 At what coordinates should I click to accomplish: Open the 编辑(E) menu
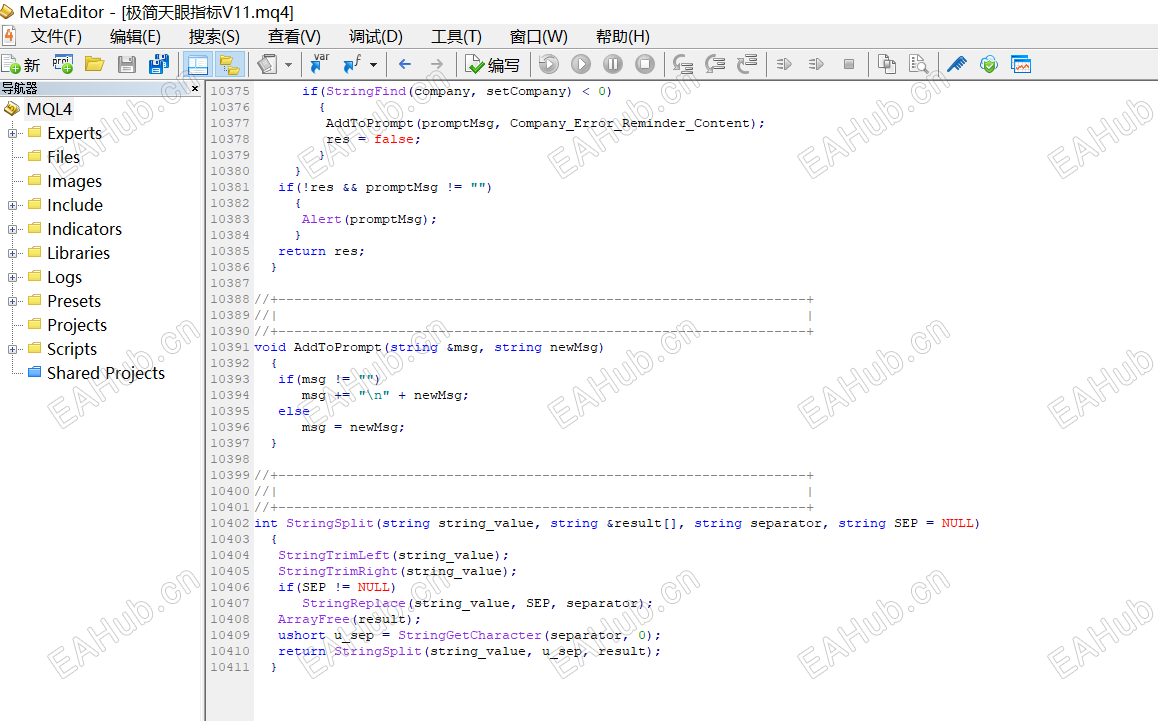tap(135, 36)
